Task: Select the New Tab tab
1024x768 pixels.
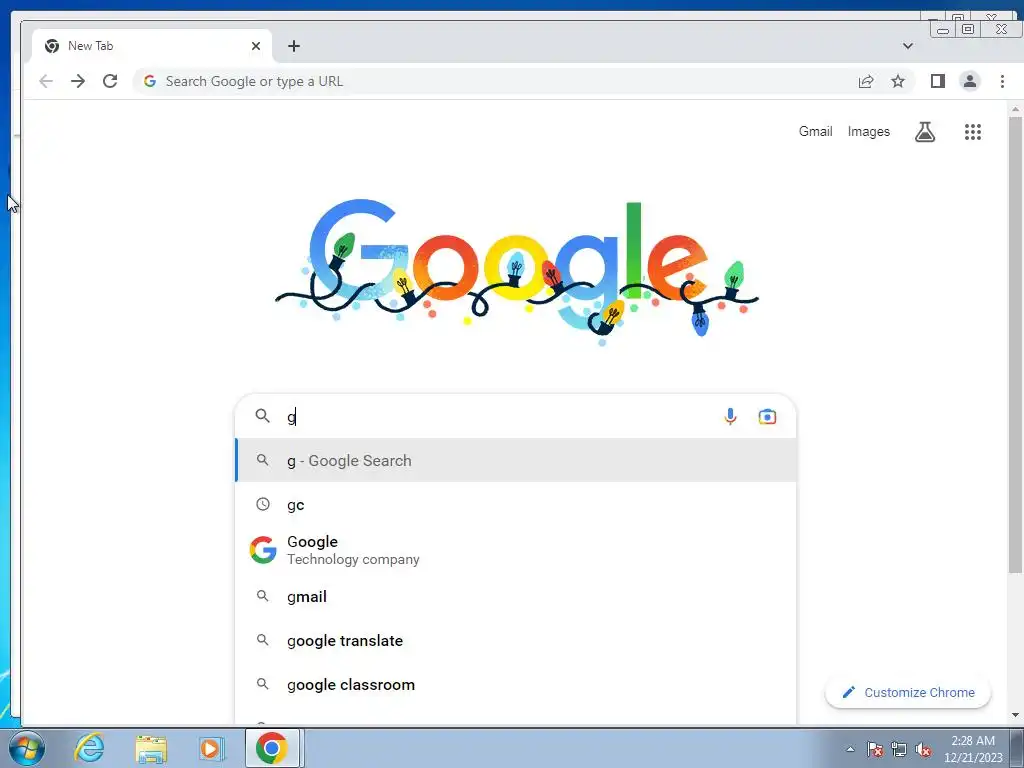Action: [152, 46]
